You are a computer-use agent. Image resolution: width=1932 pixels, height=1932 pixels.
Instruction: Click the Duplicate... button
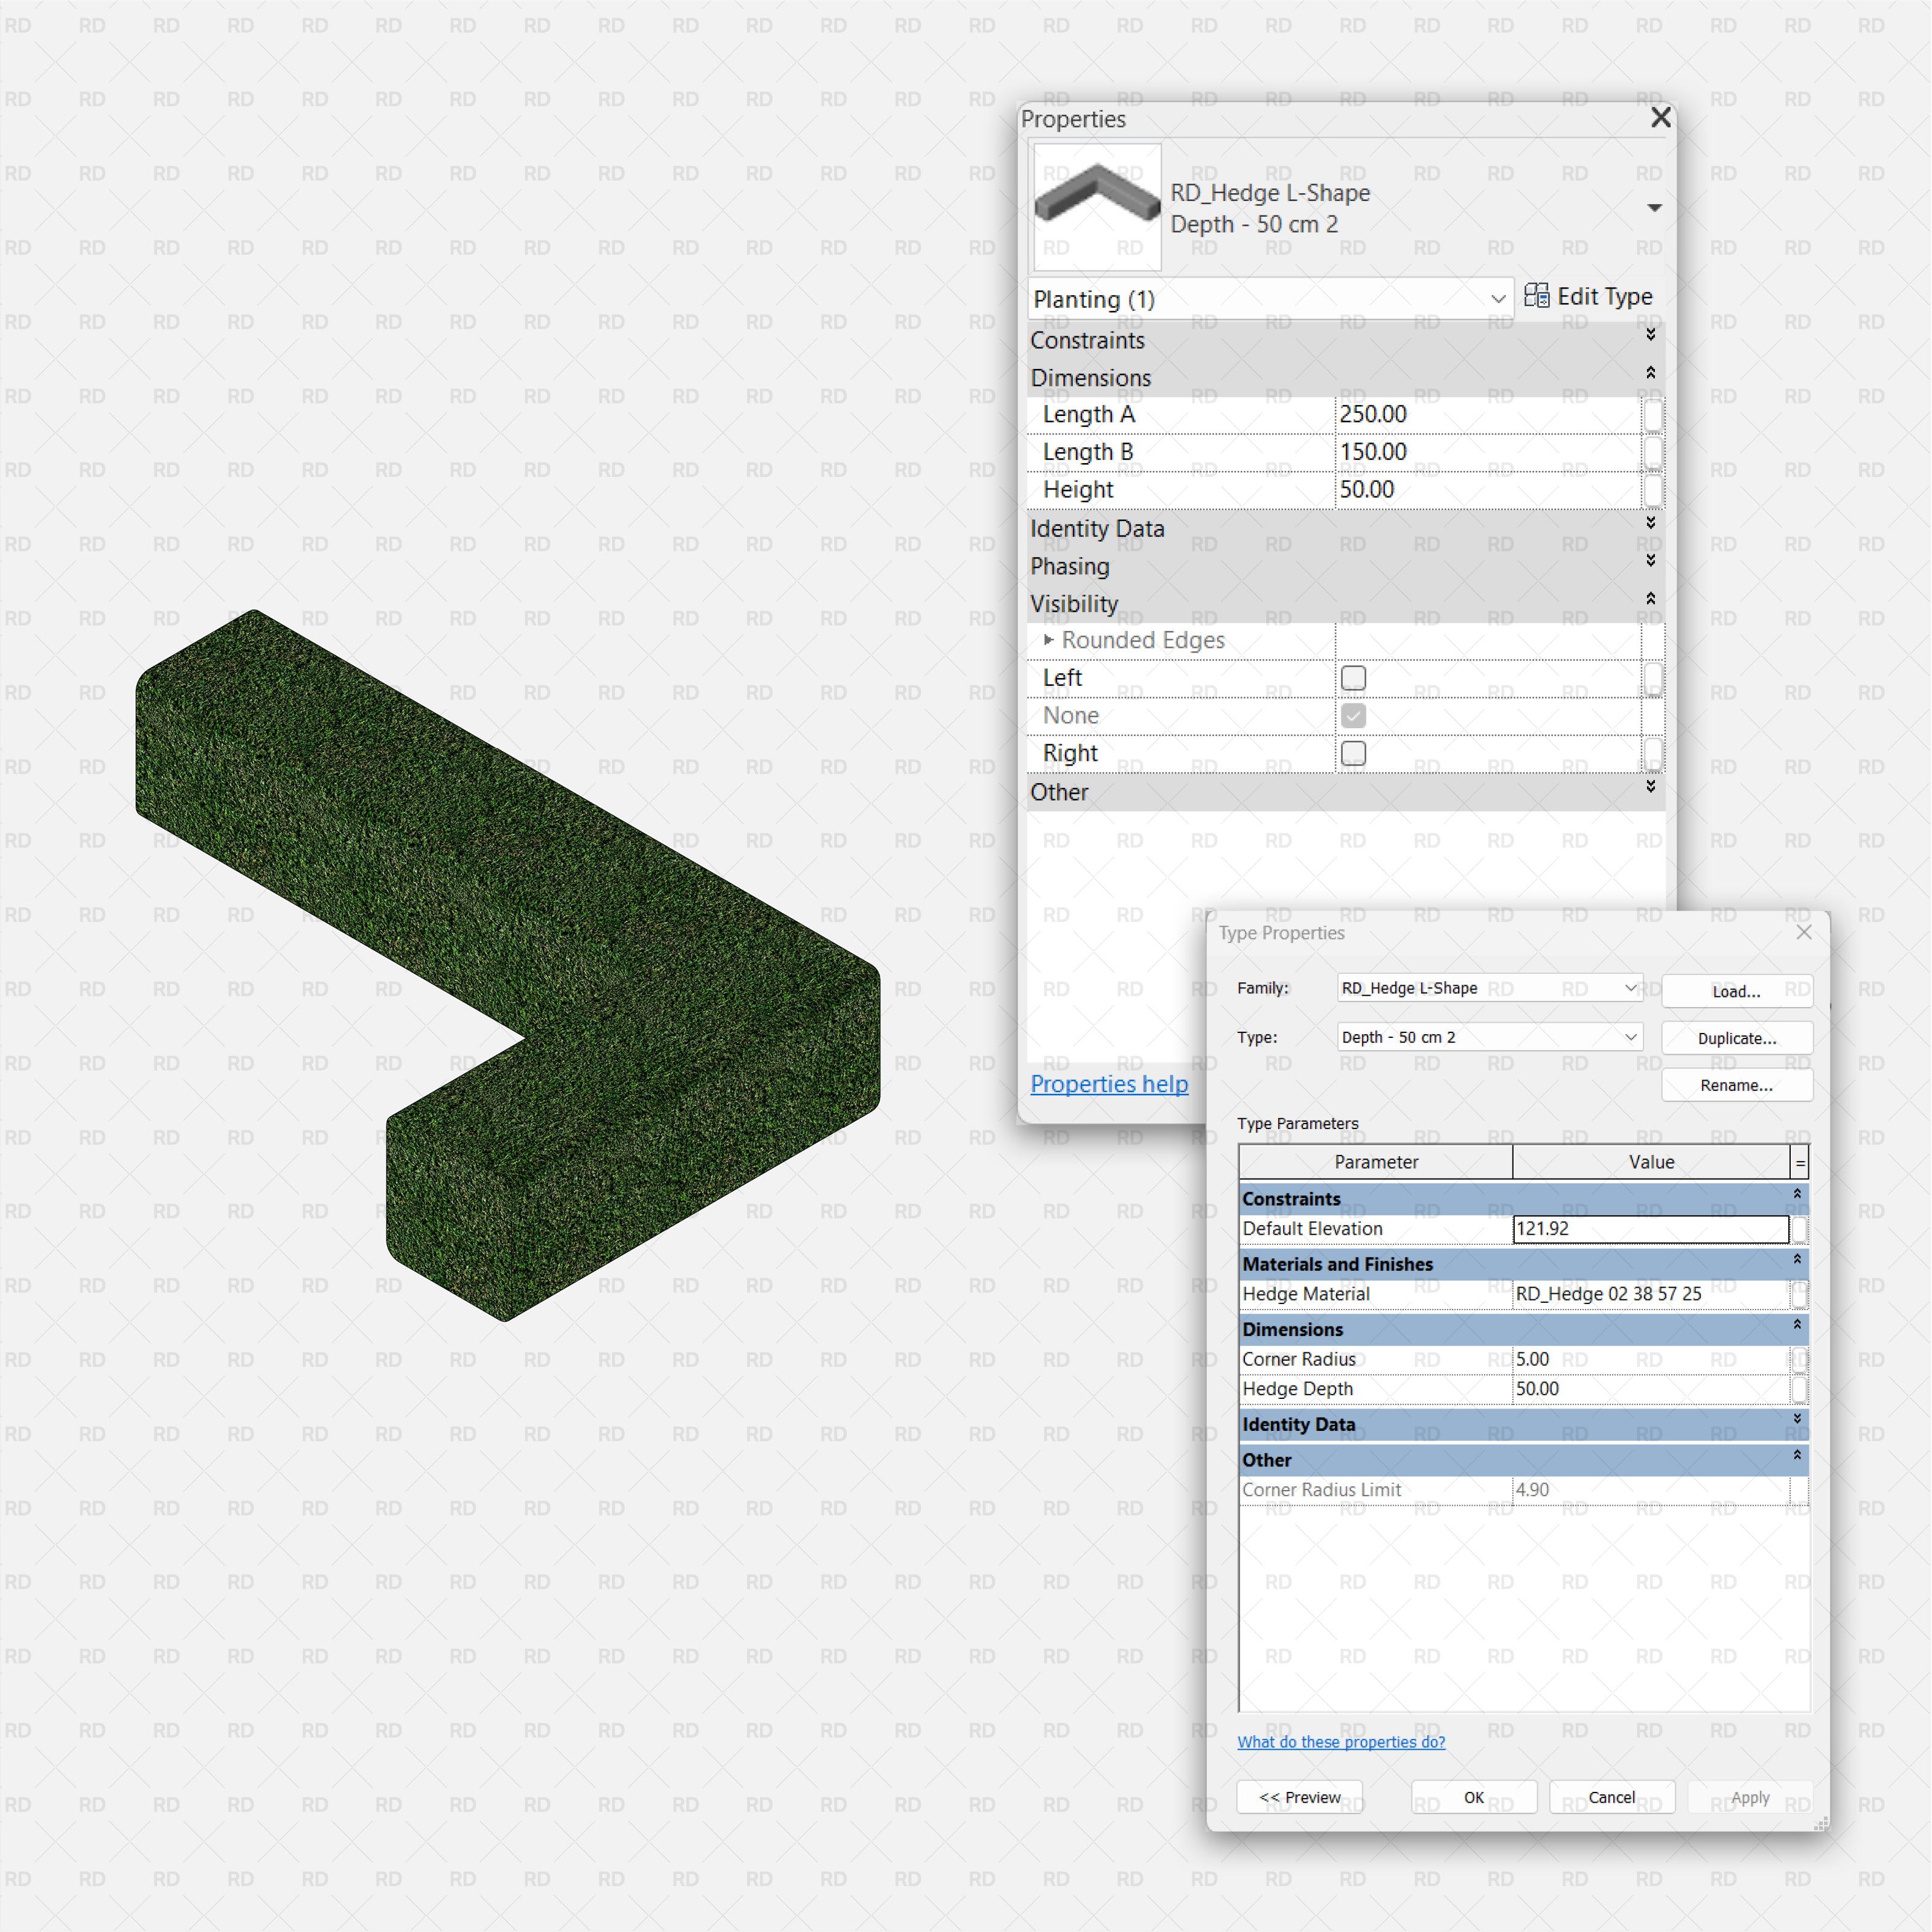coord(1736,1038)
